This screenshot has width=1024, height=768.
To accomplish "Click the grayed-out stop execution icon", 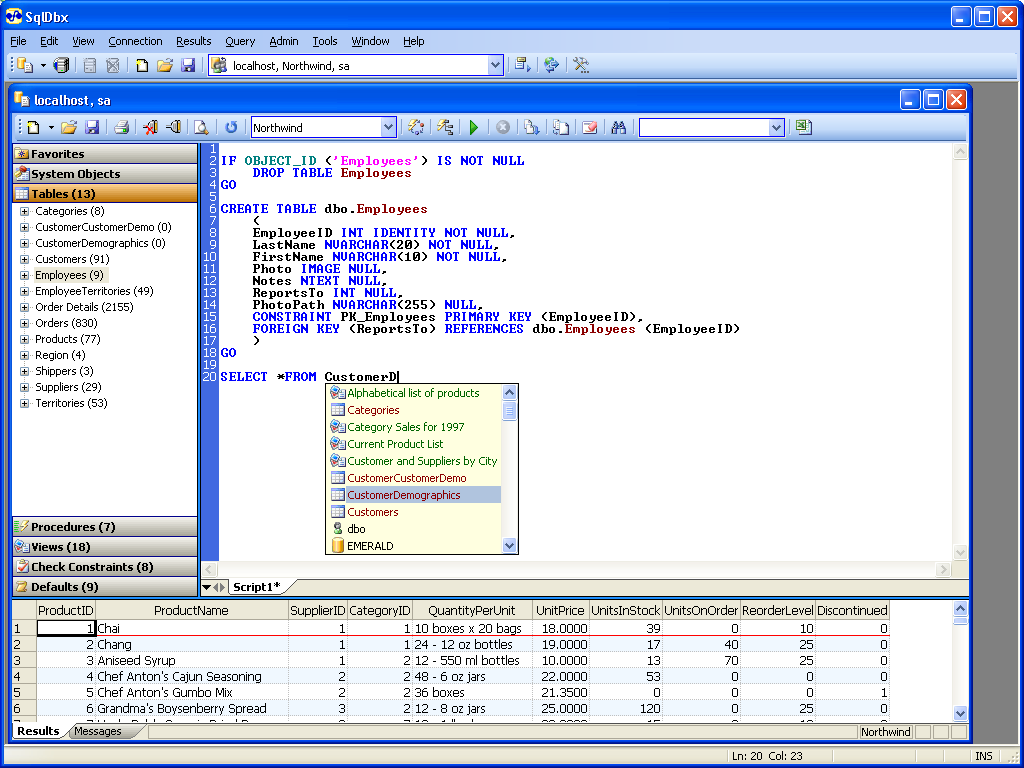I will coord(502,127).
